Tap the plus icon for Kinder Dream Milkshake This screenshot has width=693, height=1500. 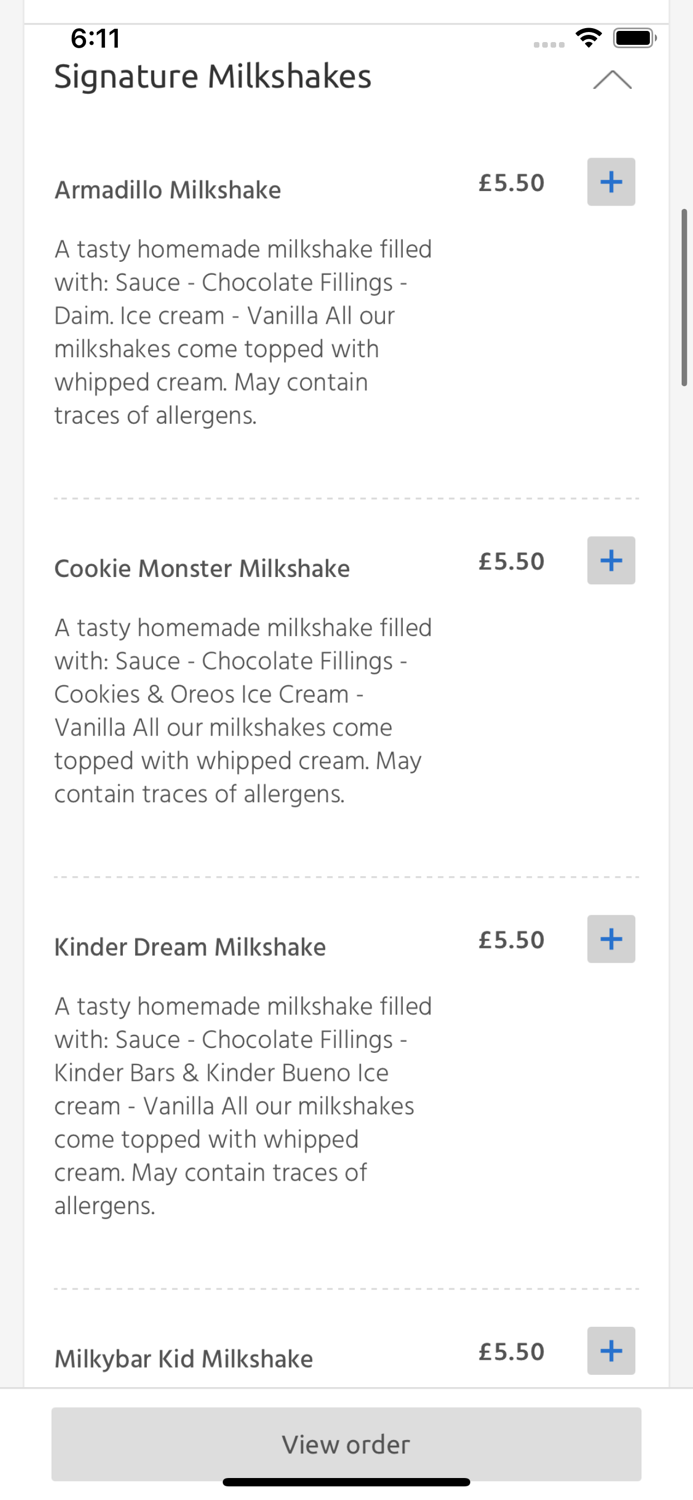point(610,939)
